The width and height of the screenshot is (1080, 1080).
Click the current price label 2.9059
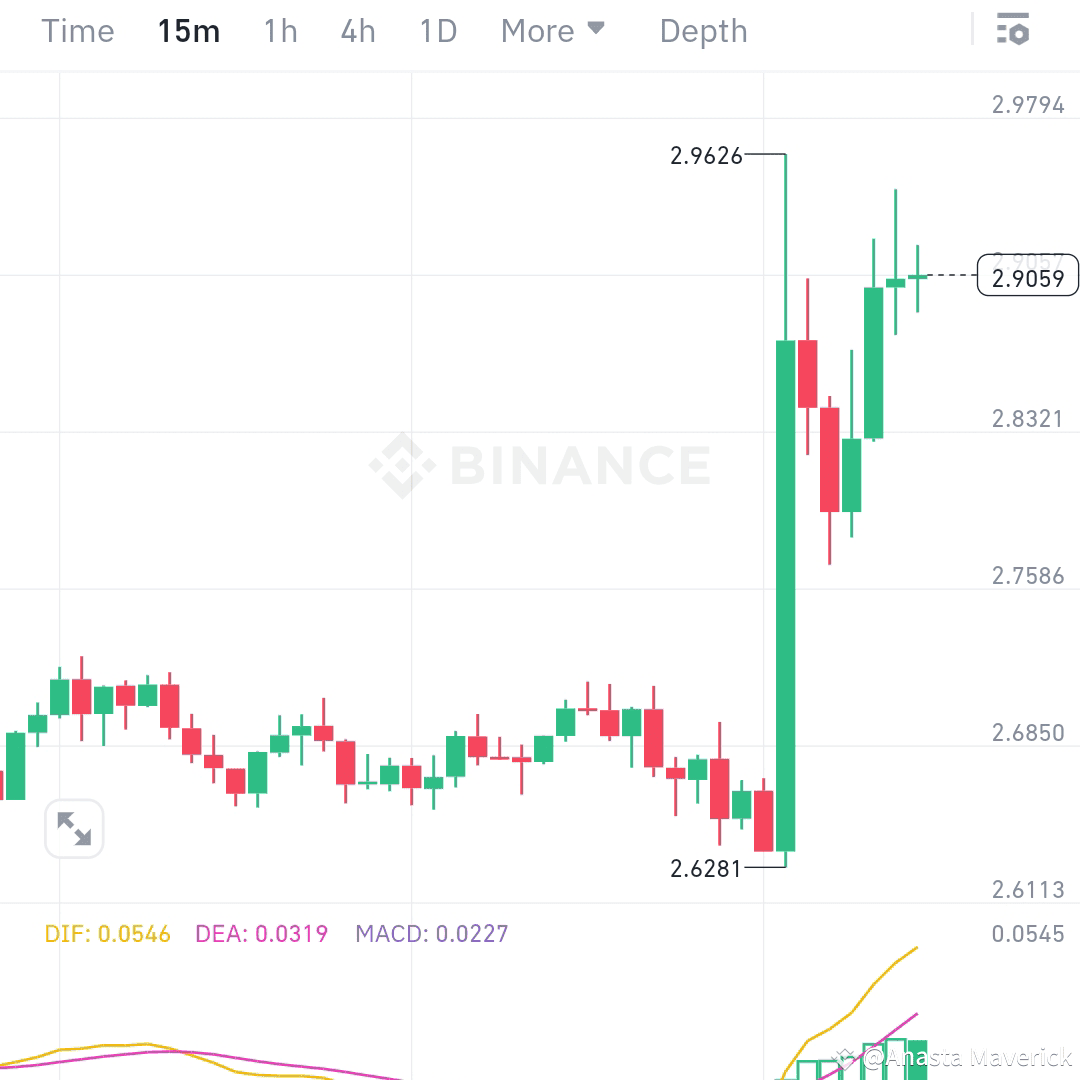[x=1028, y=276]
